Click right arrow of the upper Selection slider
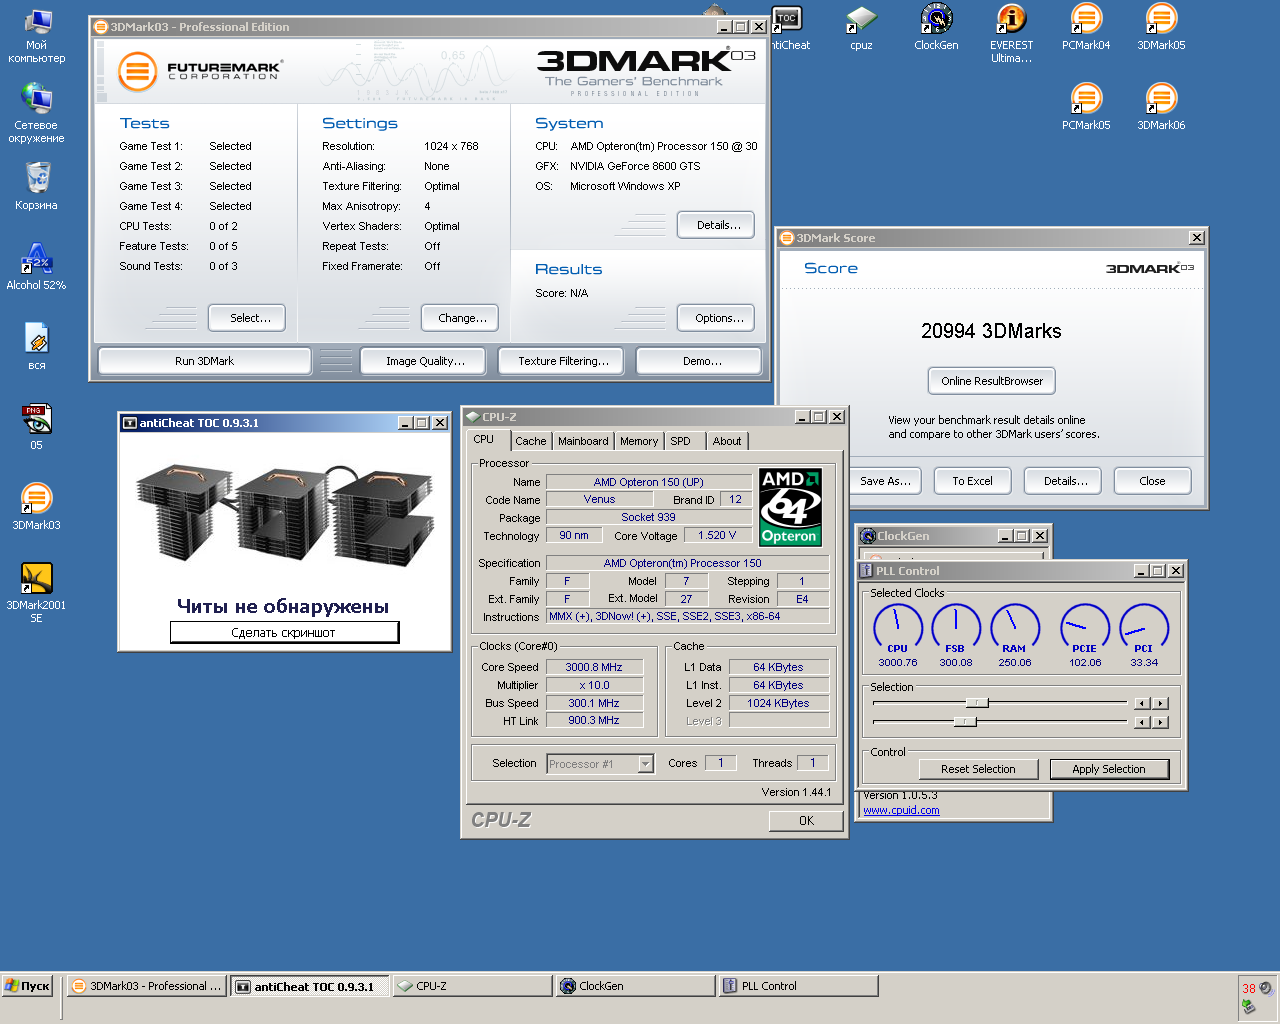The image size is (1280, 1024). tap(1161, 703)
